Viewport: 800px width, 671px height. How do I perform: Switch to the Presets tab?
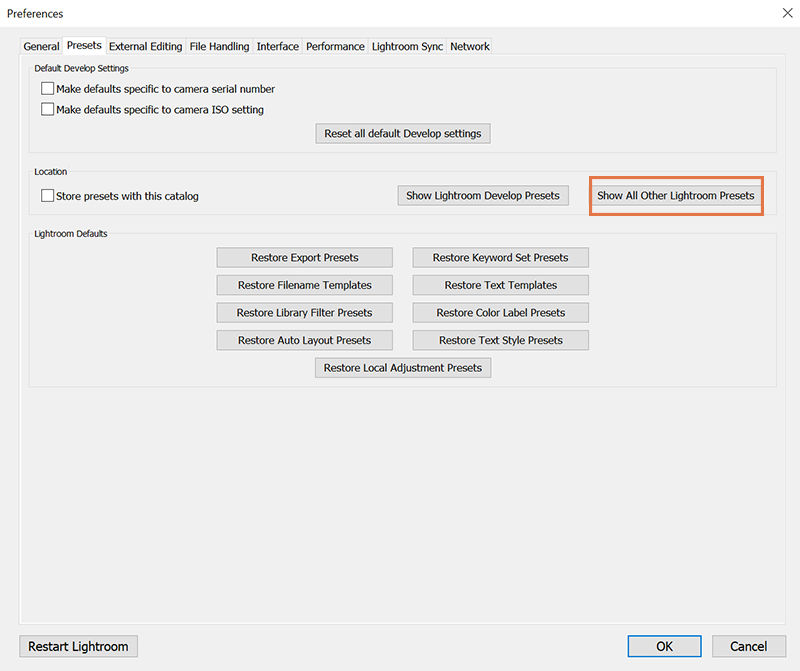click(84, 45)
